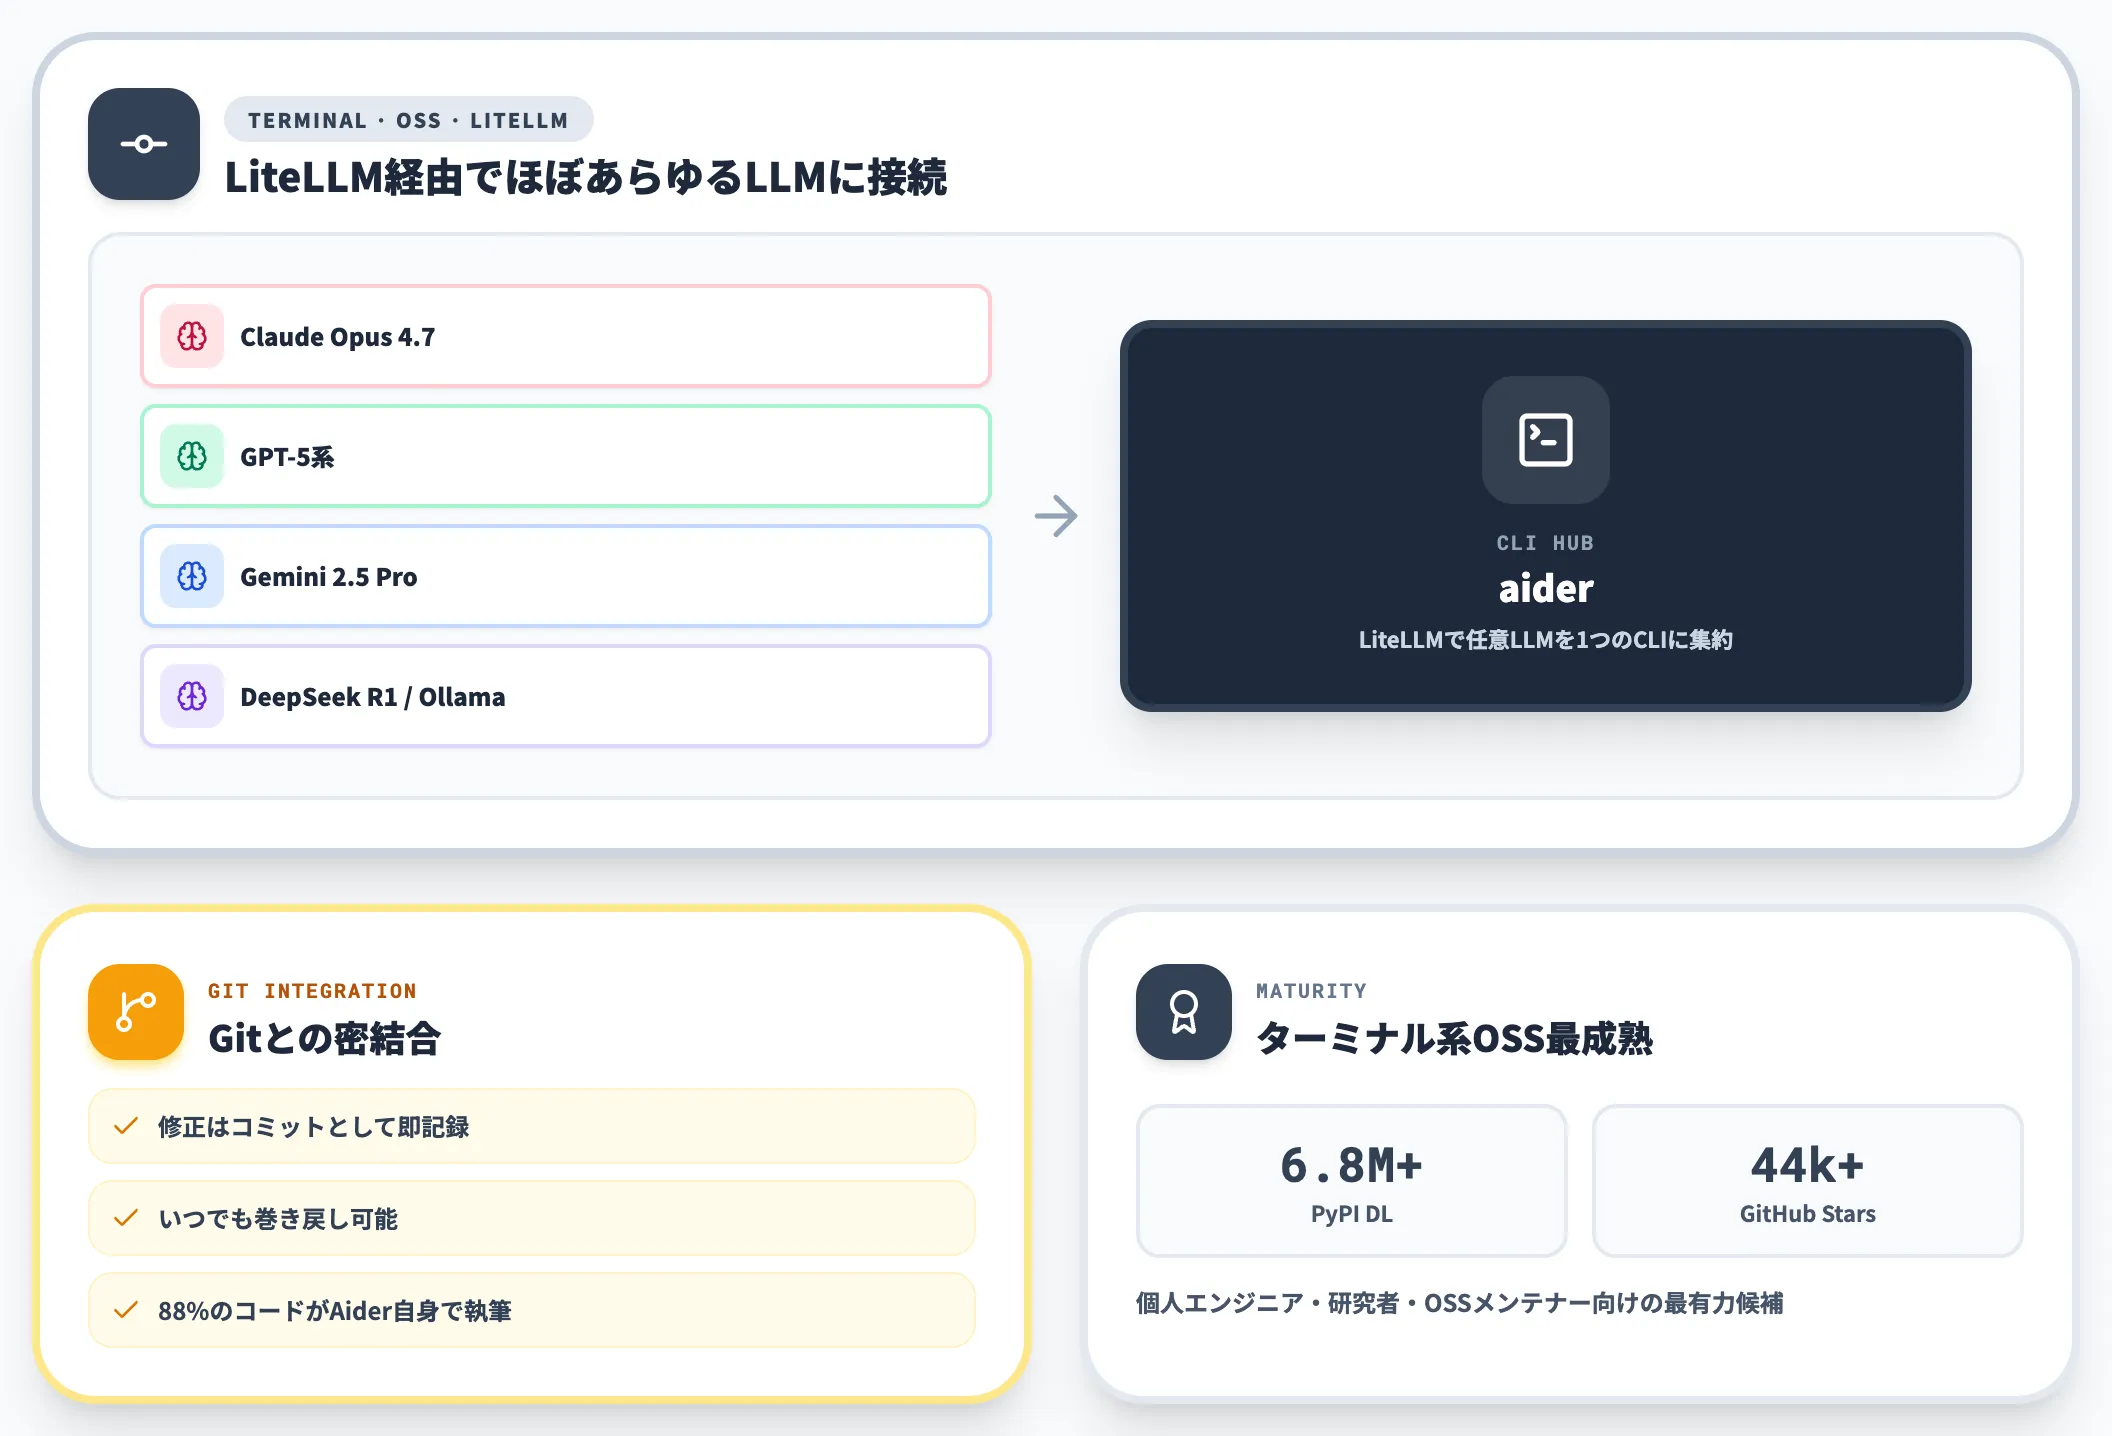
Task: Click the text 個人エンジニア・研究者・OSSメンテナー向けの最有力候補
Action: click(1459, 1303)
